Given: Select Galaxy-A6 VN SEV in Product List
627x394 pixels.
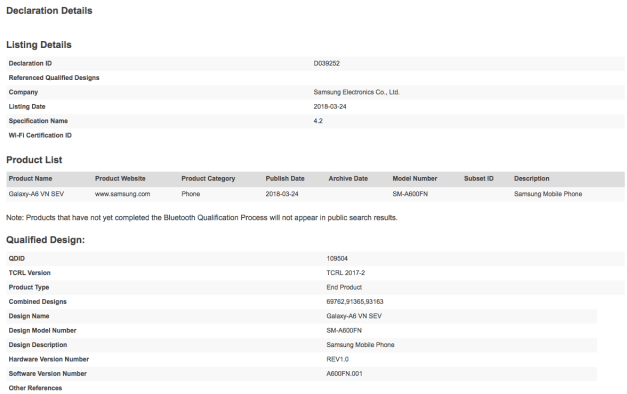Looking at the screenshot, I should point(36,194).
